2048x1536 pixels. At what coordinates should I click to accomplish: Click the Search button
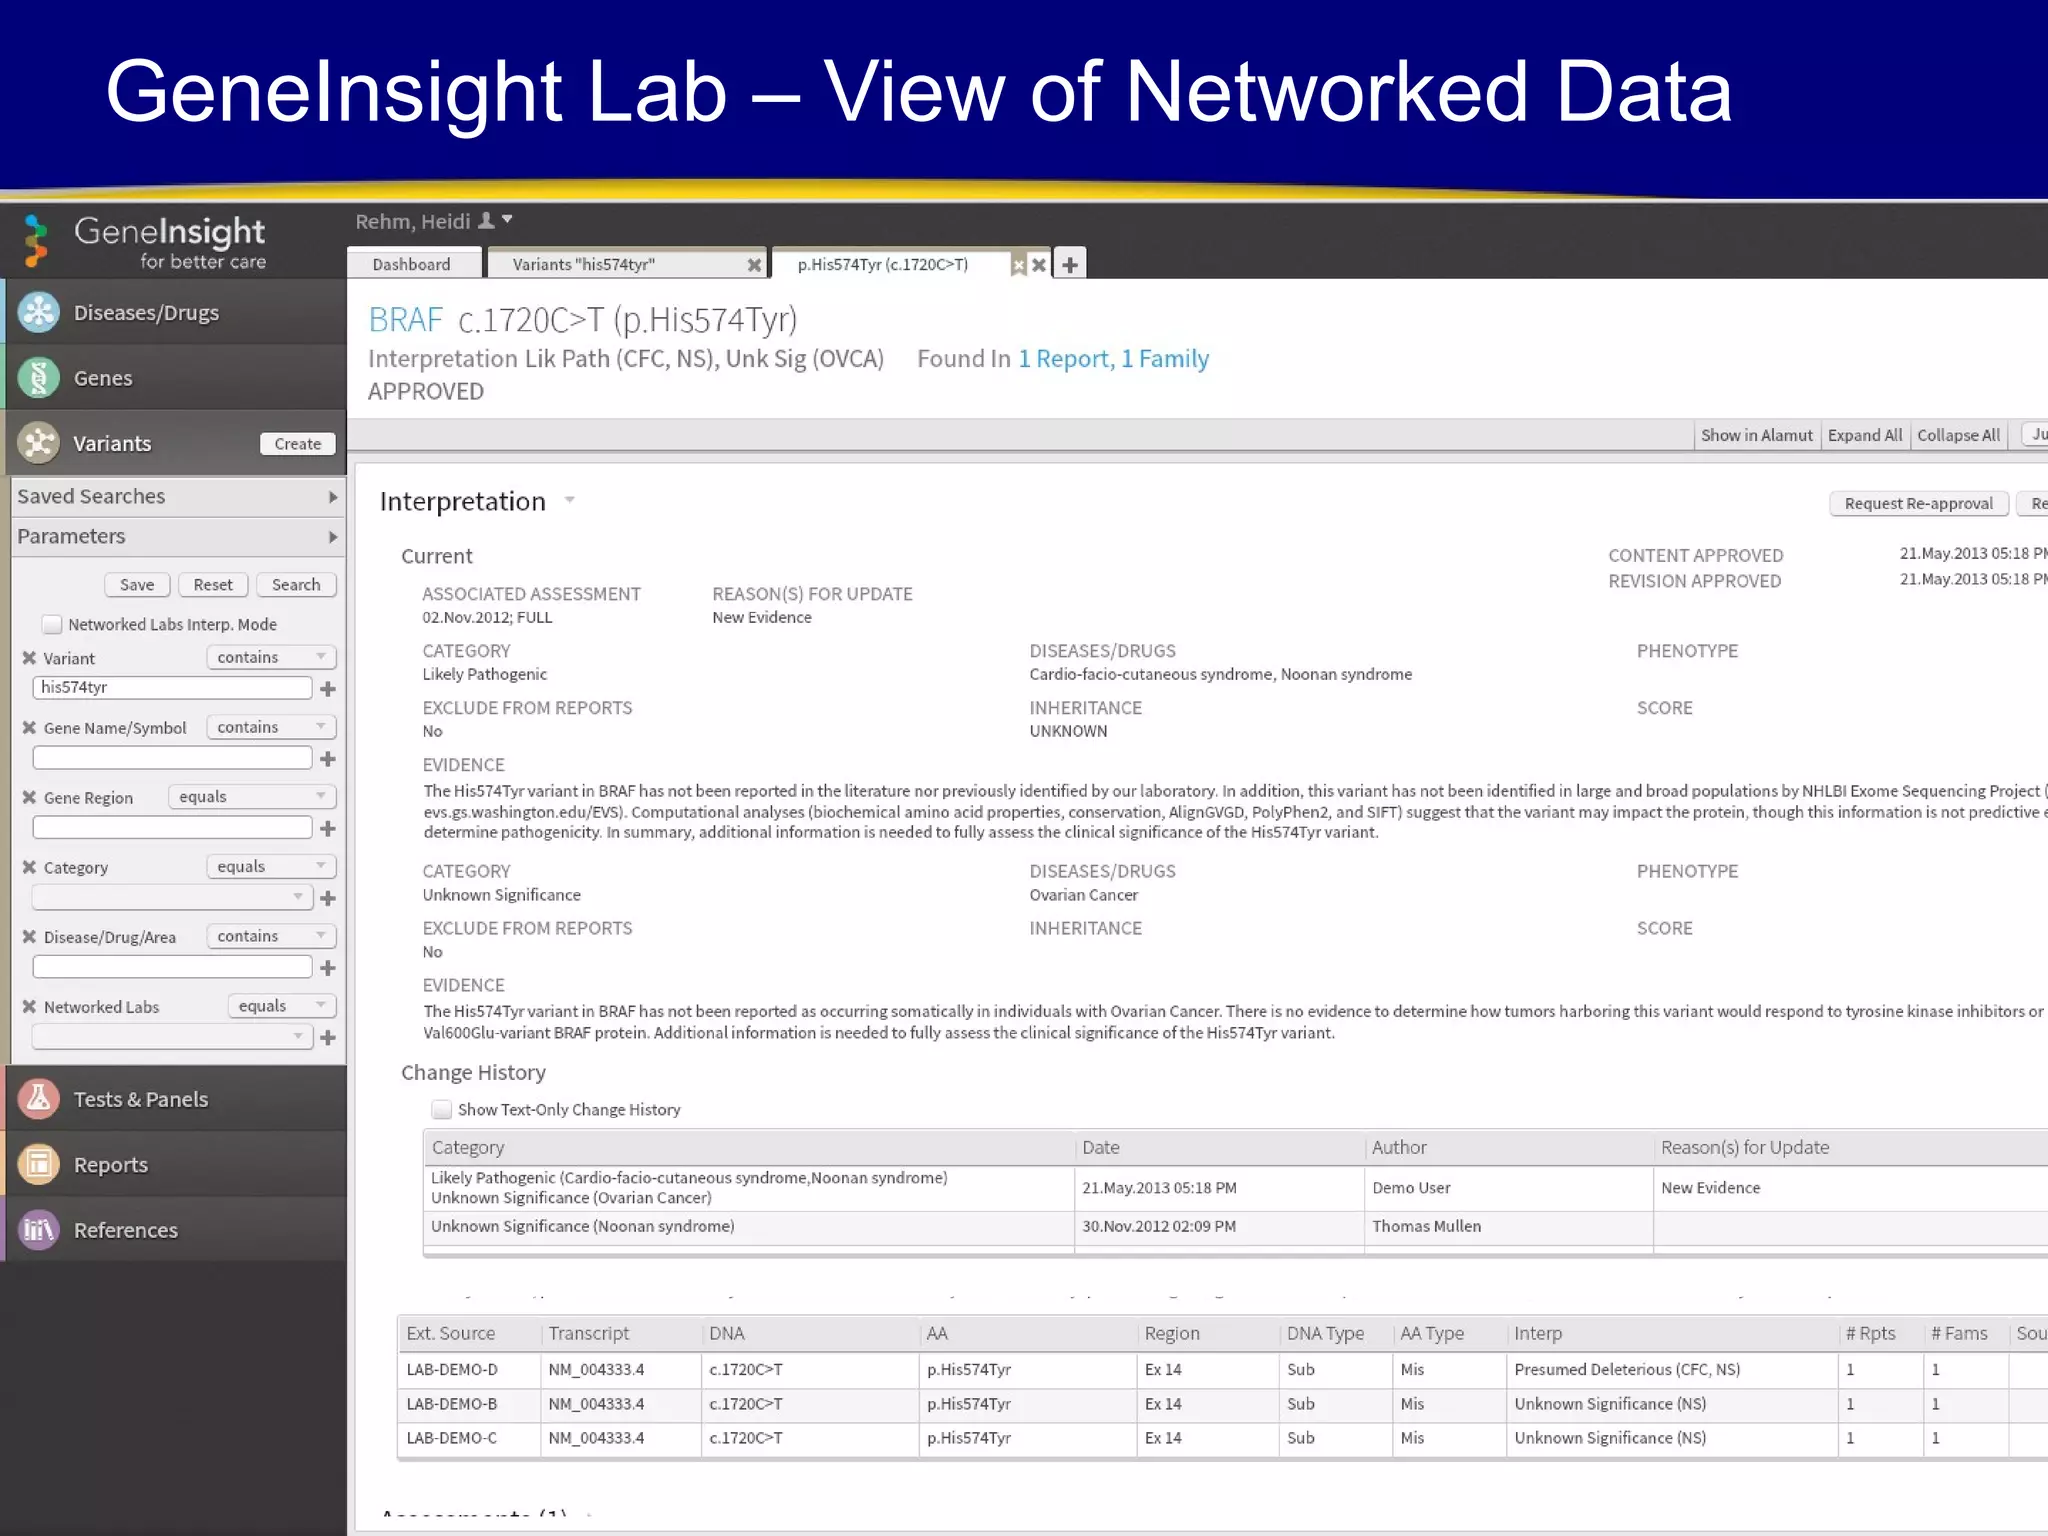tap(296, 585)
